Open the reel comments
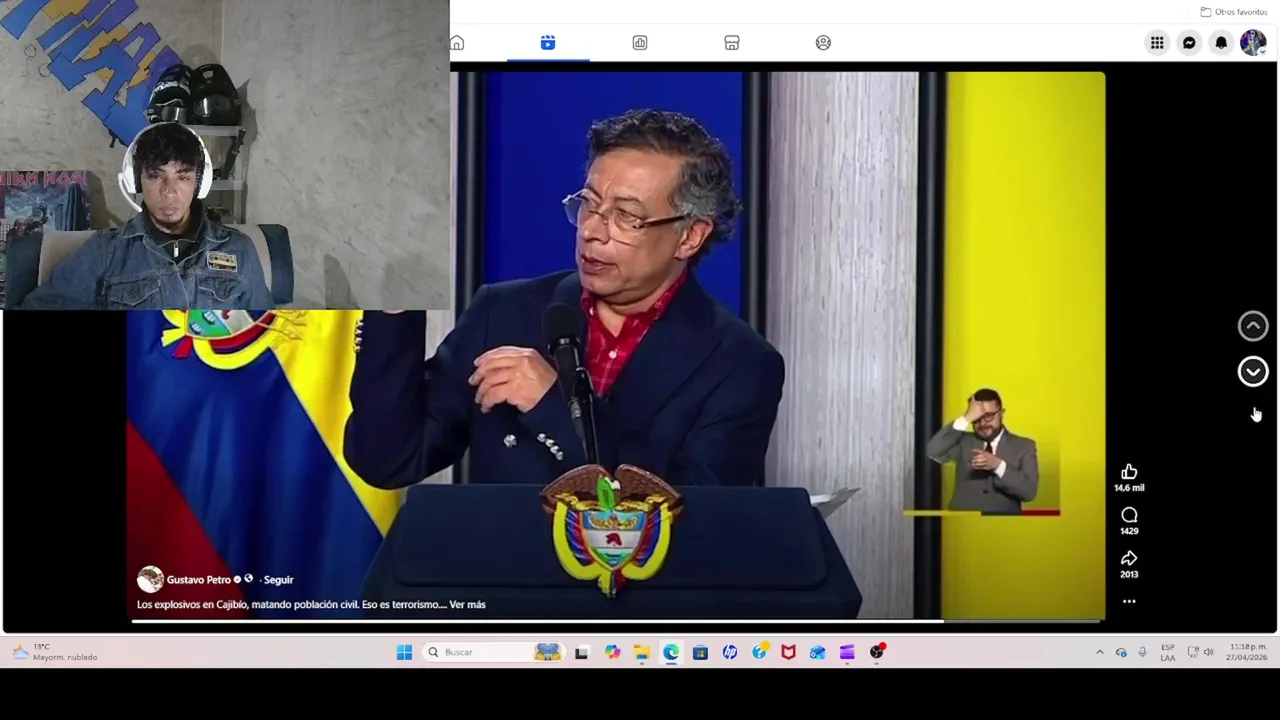Image resolution: width=1280 pixels, height=720 pixels. (1129, 516)
